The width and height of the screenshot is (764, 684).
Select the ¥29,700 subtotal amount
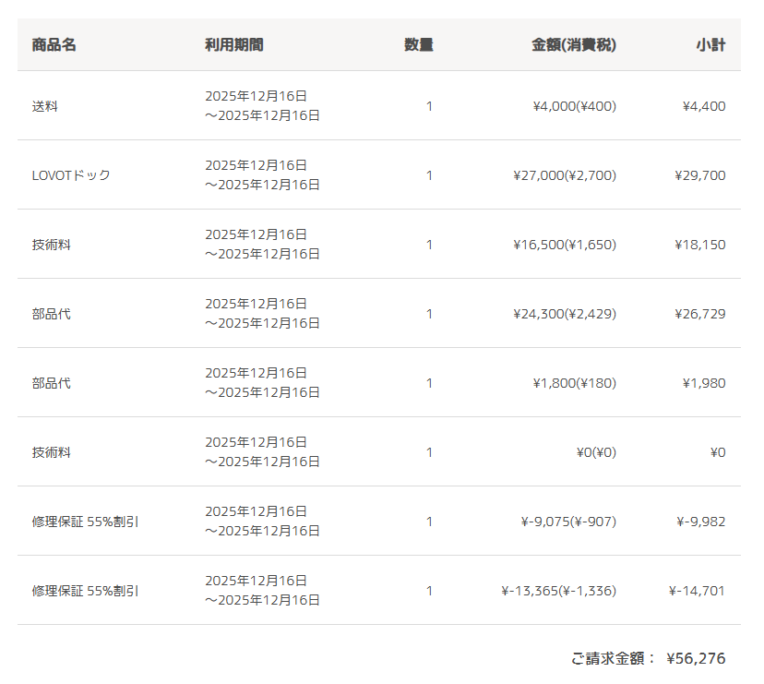pos(700,175)
